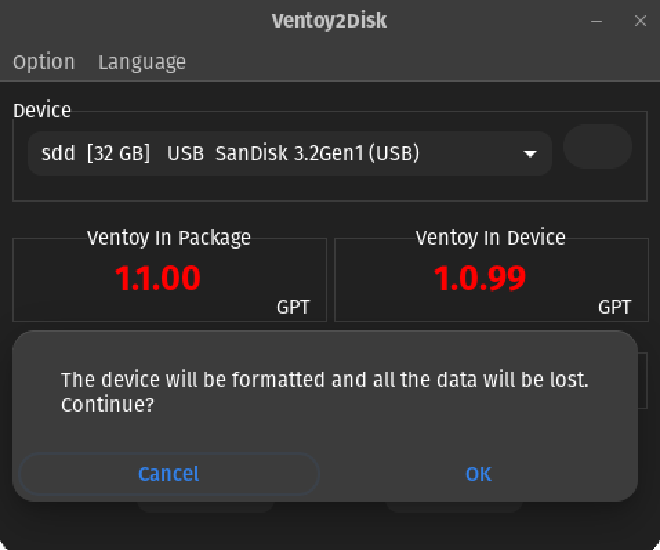Click the 1.1.00 package version number
This screenshot has width=660, height=550.
pos(158,278)
